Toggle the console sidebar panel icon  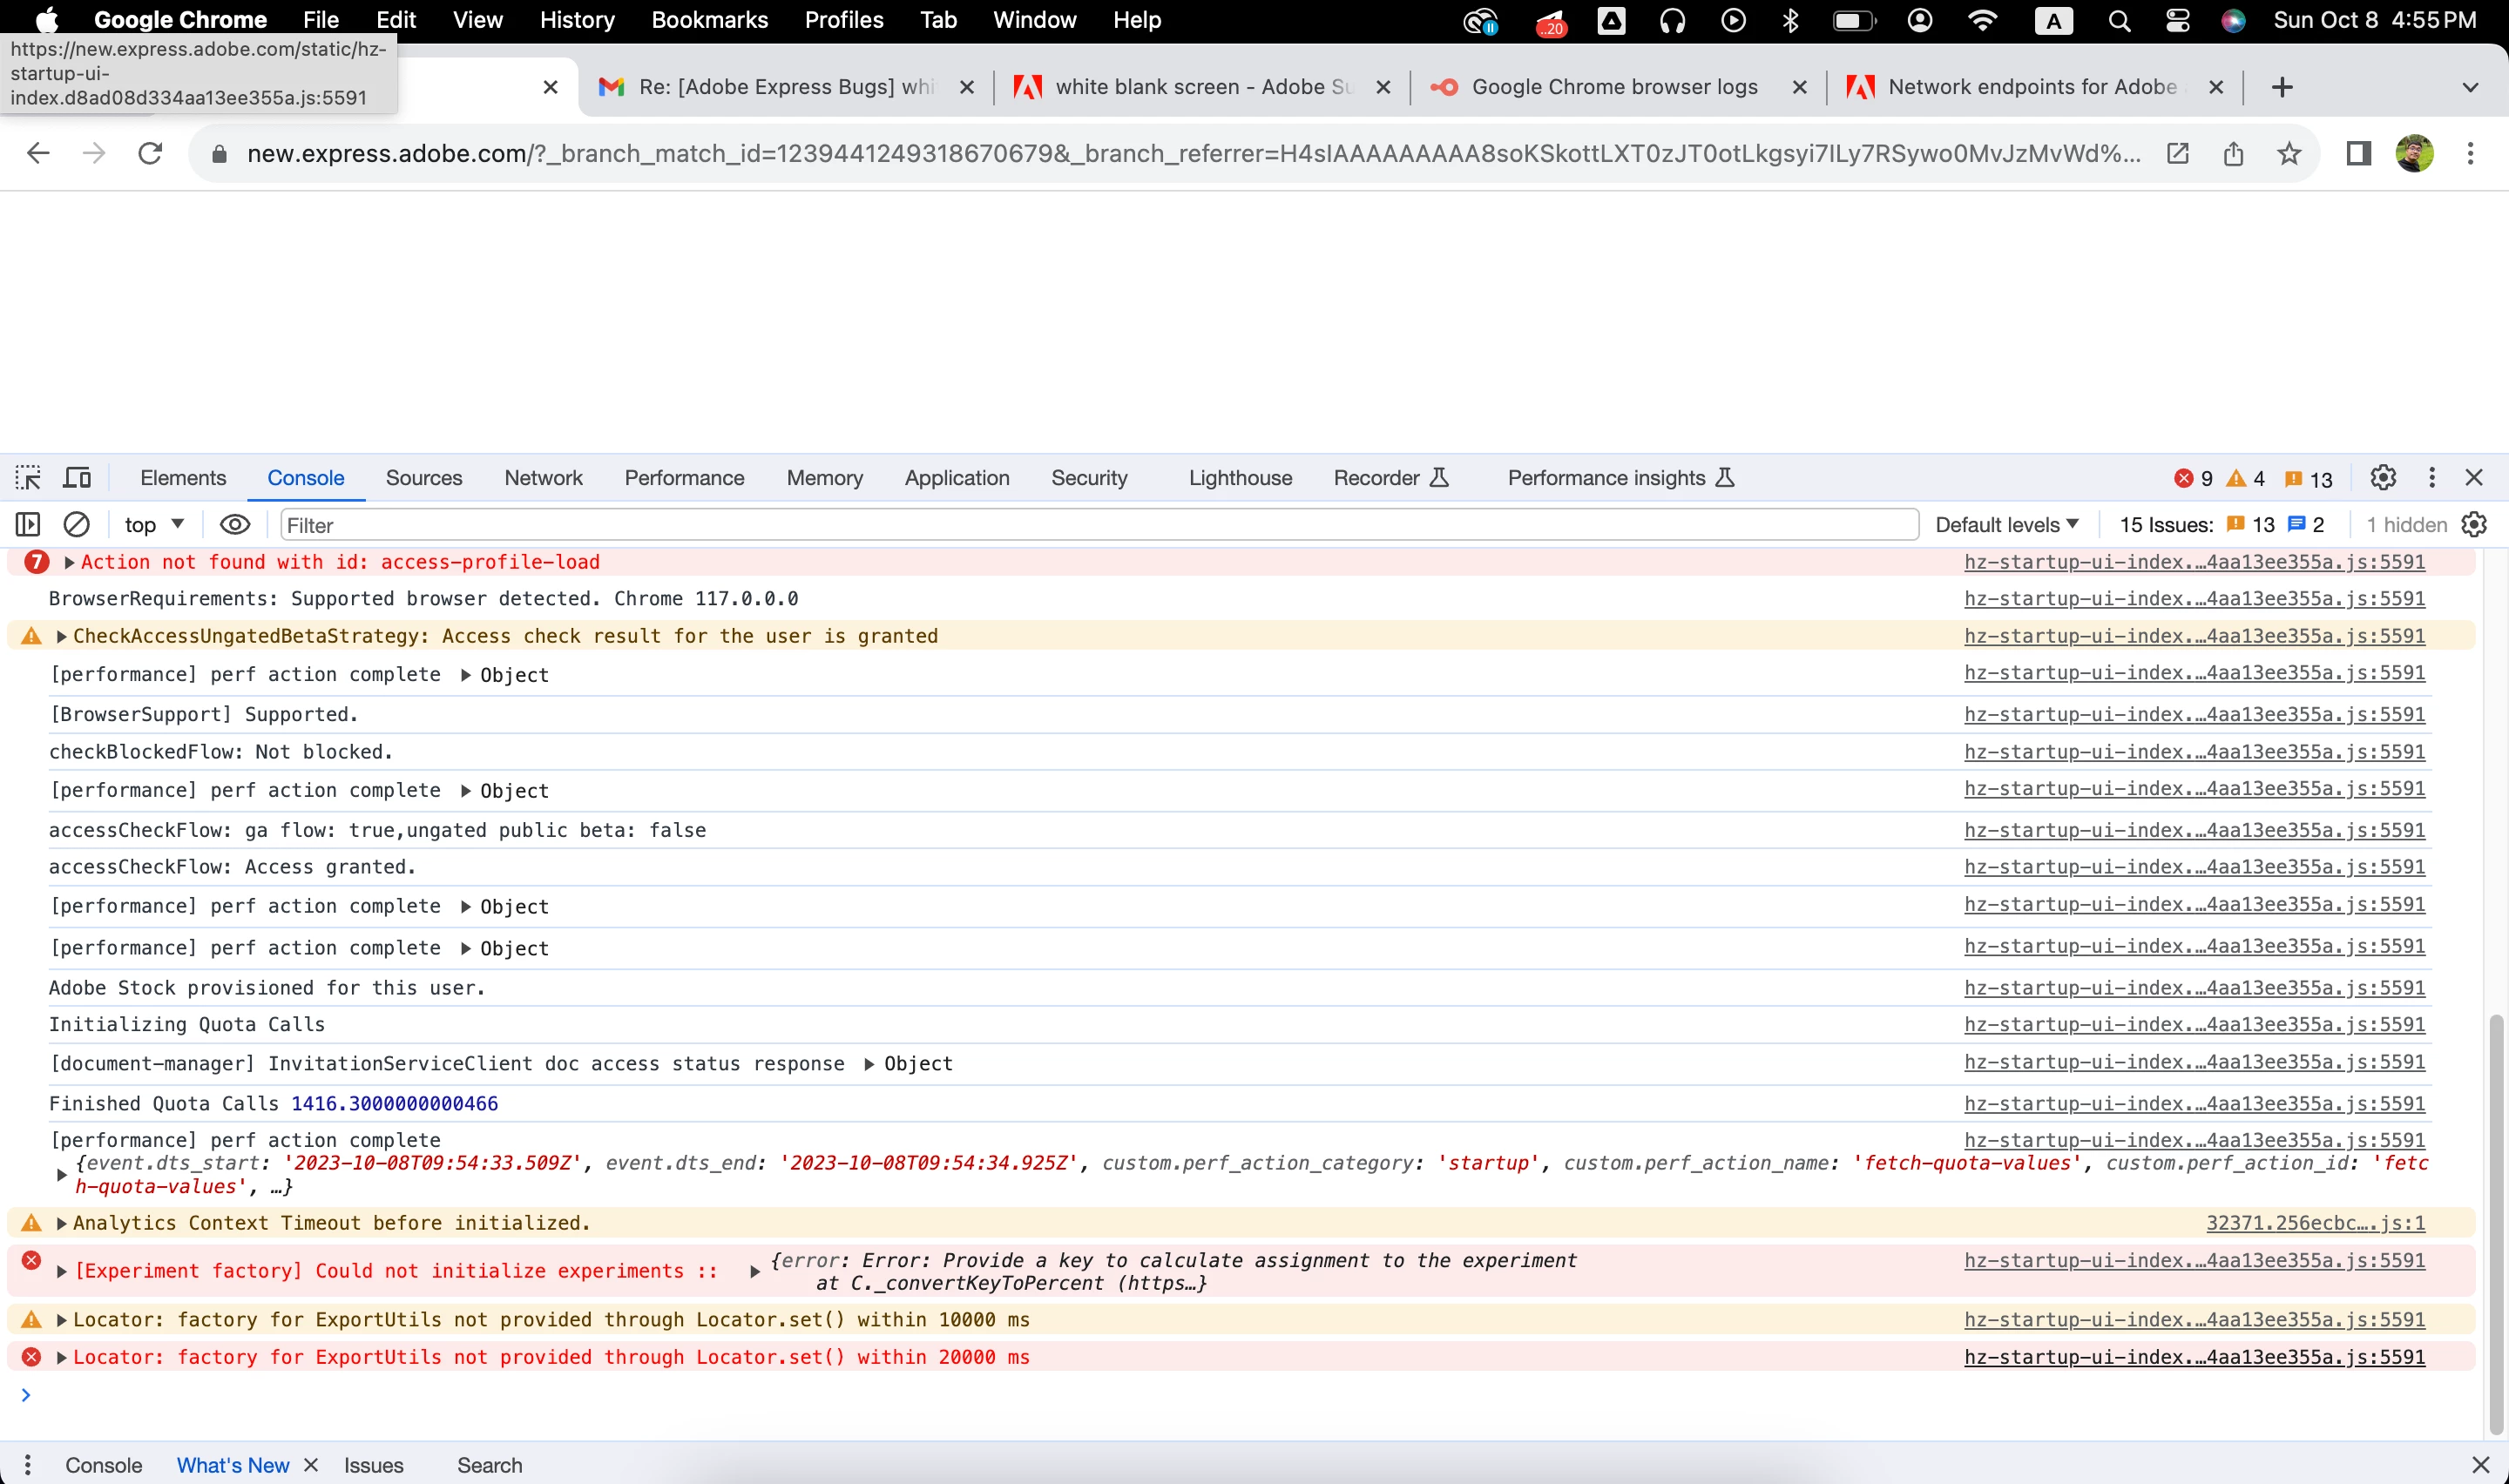tap(28, 525)
